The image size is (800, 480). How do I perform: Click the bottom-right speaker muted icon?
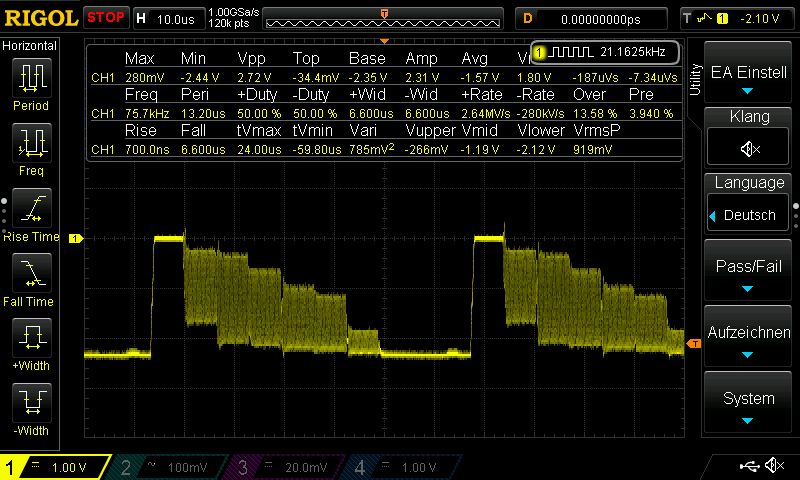(774, 466)
